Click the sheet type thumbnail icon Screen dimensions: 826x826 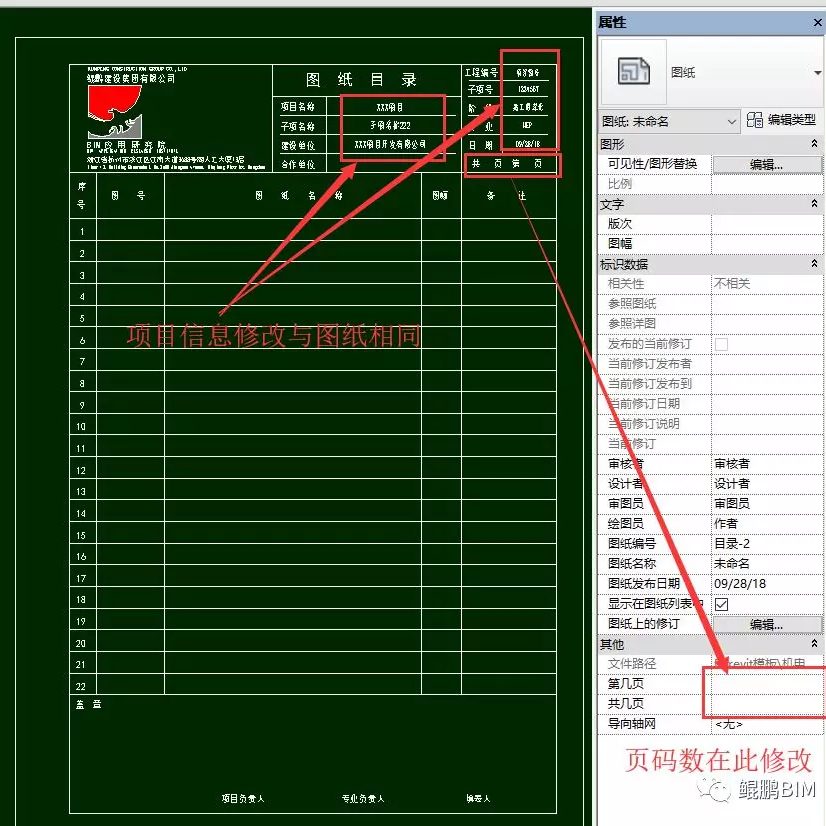[632, 74]
